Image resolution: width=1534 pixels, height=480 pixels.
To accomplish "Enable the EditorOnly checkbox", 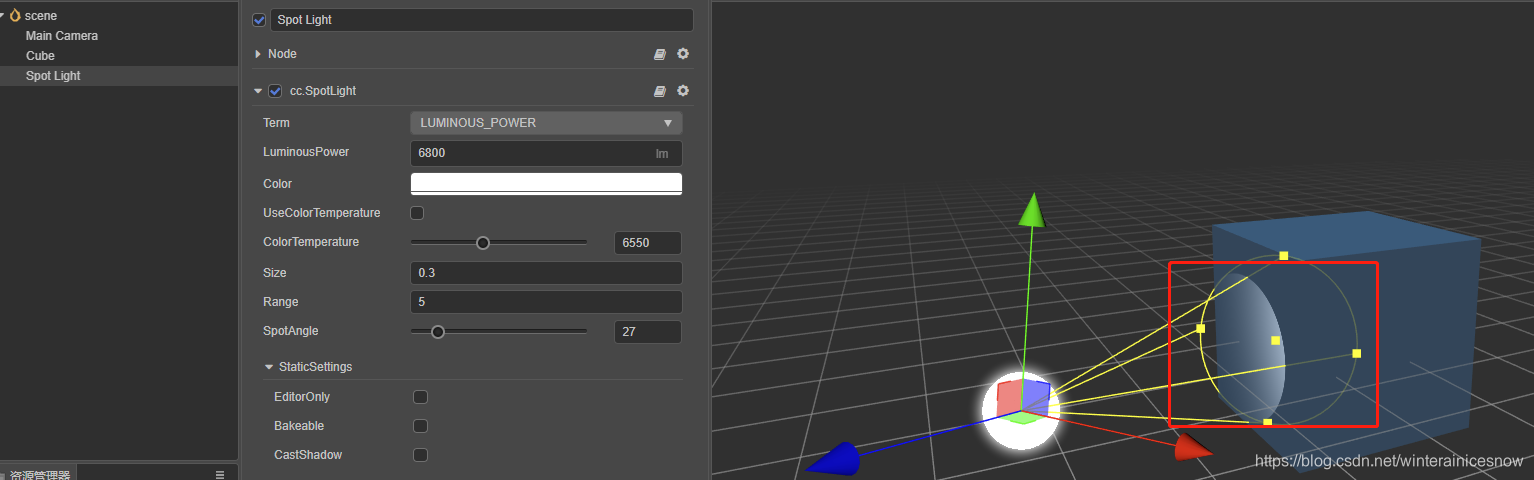I will coord(420,397).
